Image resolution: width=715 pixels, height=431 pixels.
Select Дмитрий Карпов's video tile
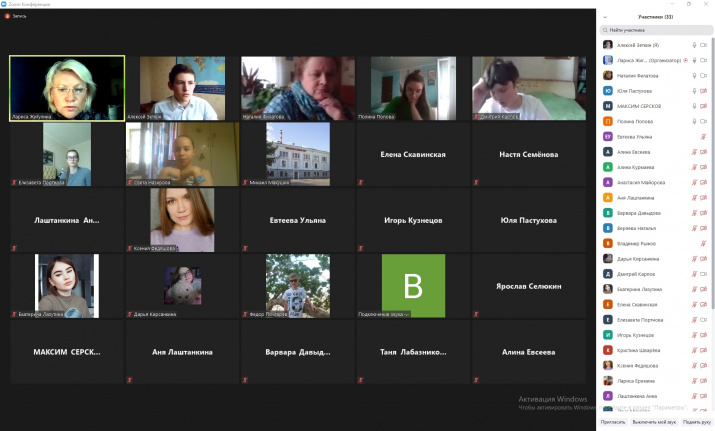(529, 88)
